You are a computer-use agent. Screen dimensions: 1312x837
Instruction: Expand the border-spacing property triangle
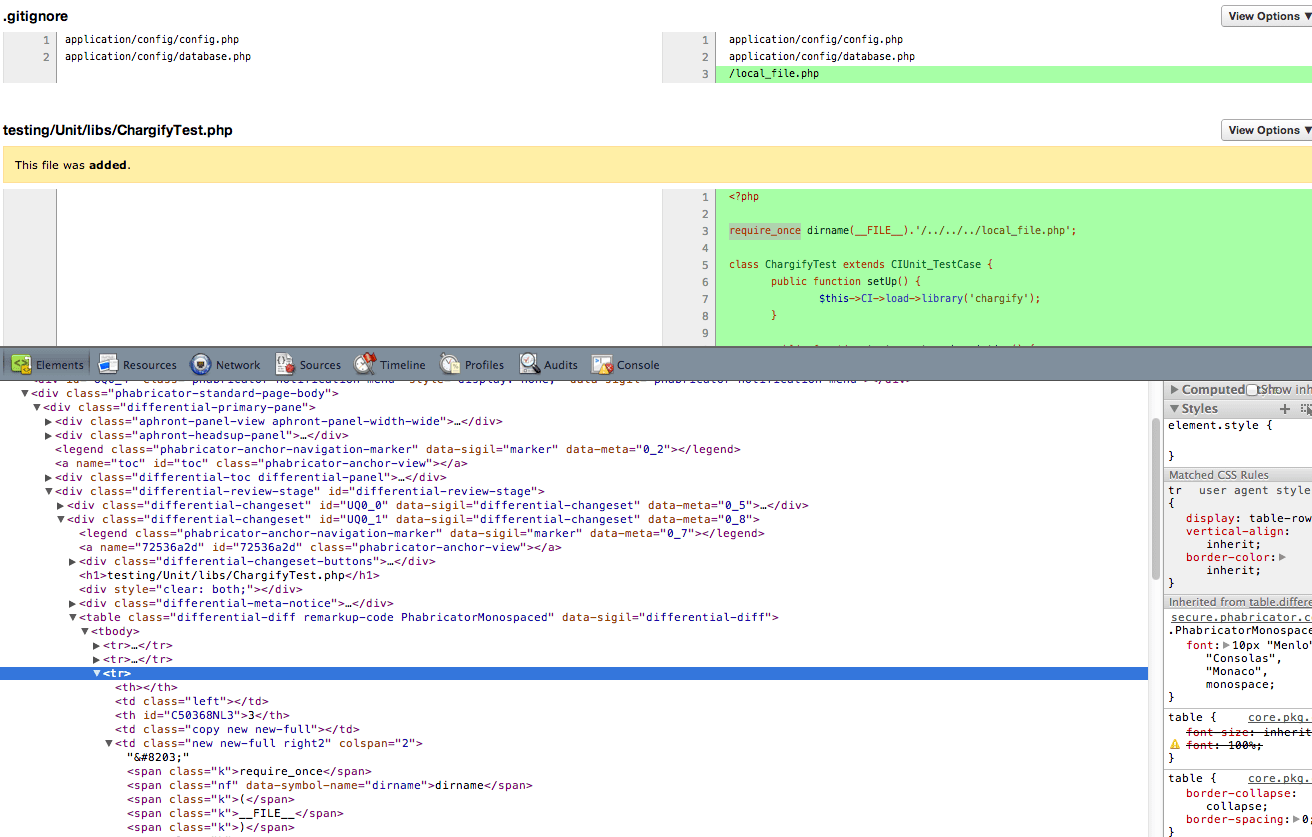pos(1298,819)
